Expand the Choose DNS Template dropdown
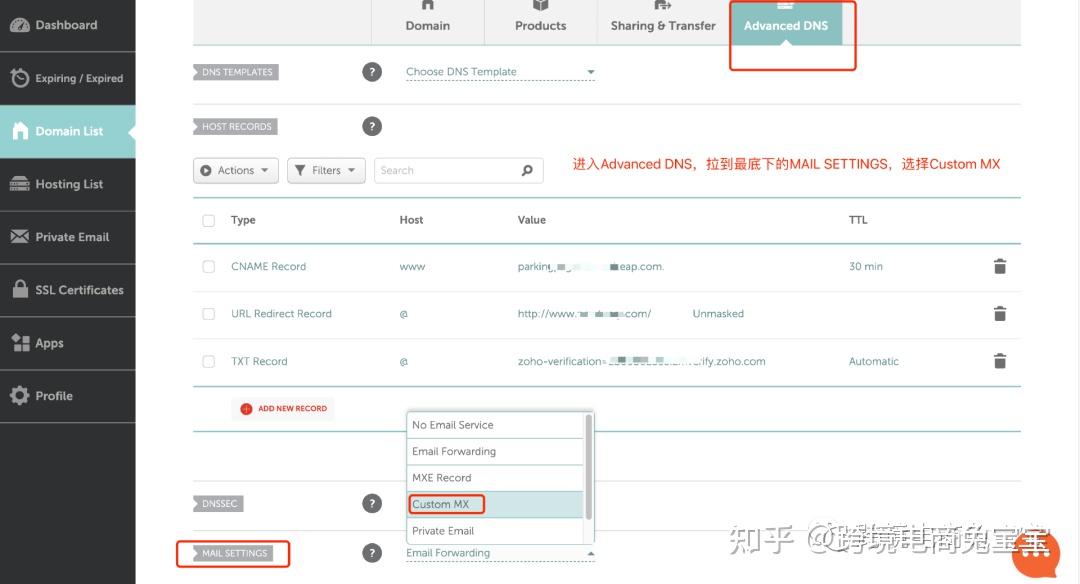1080x584 pixels. pyautogui.click(x=499, y=72)
